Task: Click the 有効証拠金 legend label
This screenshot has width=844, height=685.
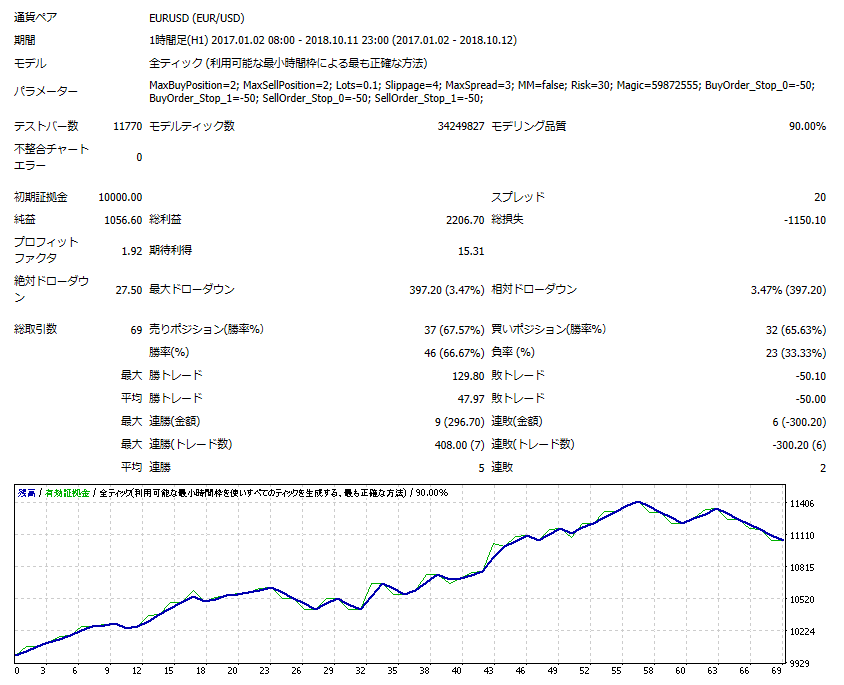Action: 70,492
